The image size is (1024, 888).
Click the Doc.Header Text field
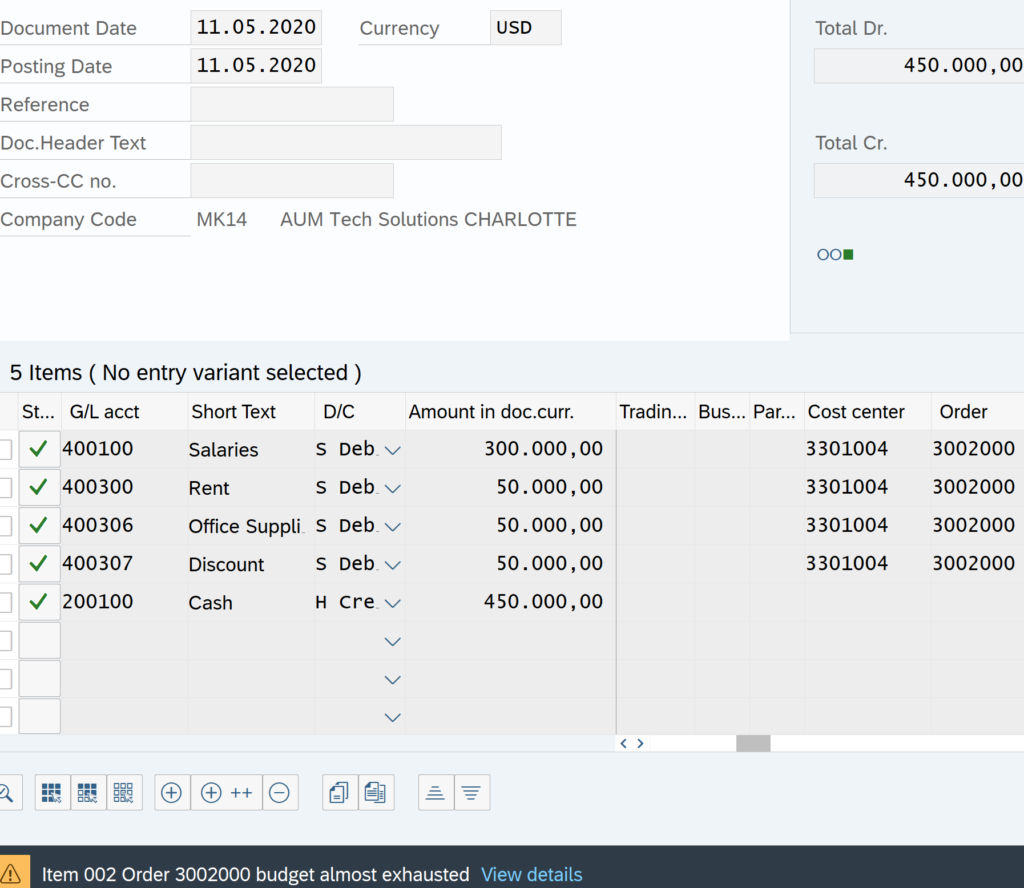point(346,142)
